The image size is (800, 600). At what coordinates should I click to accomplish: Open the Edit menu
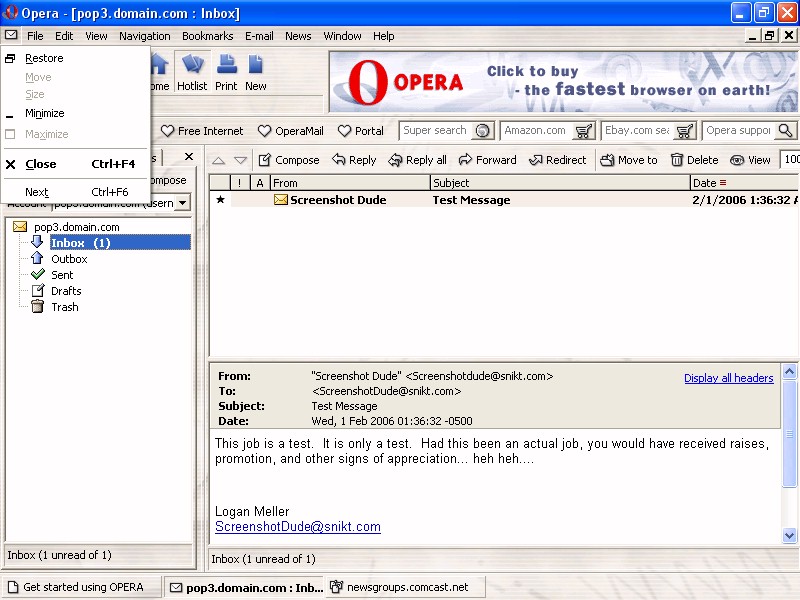[64, 36]
